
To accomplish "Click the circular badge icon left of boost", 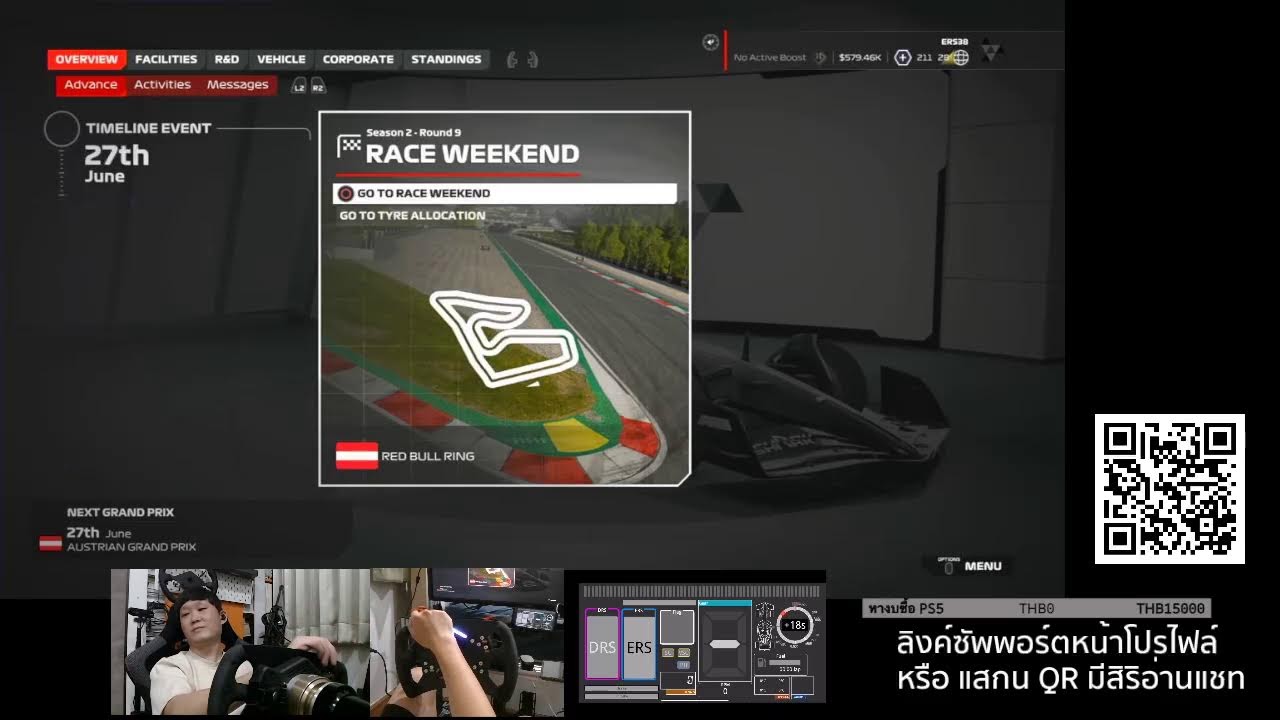I will click(711, 42).
